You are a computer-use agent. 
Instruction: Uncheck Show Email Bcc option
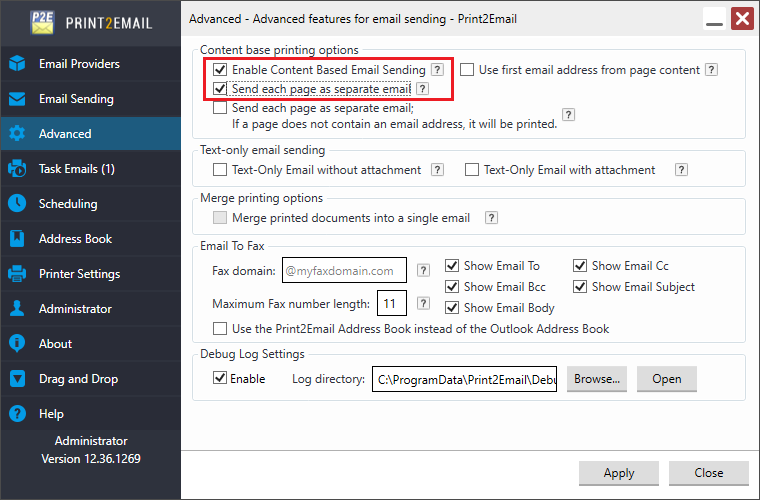click(x=452, y=287)
